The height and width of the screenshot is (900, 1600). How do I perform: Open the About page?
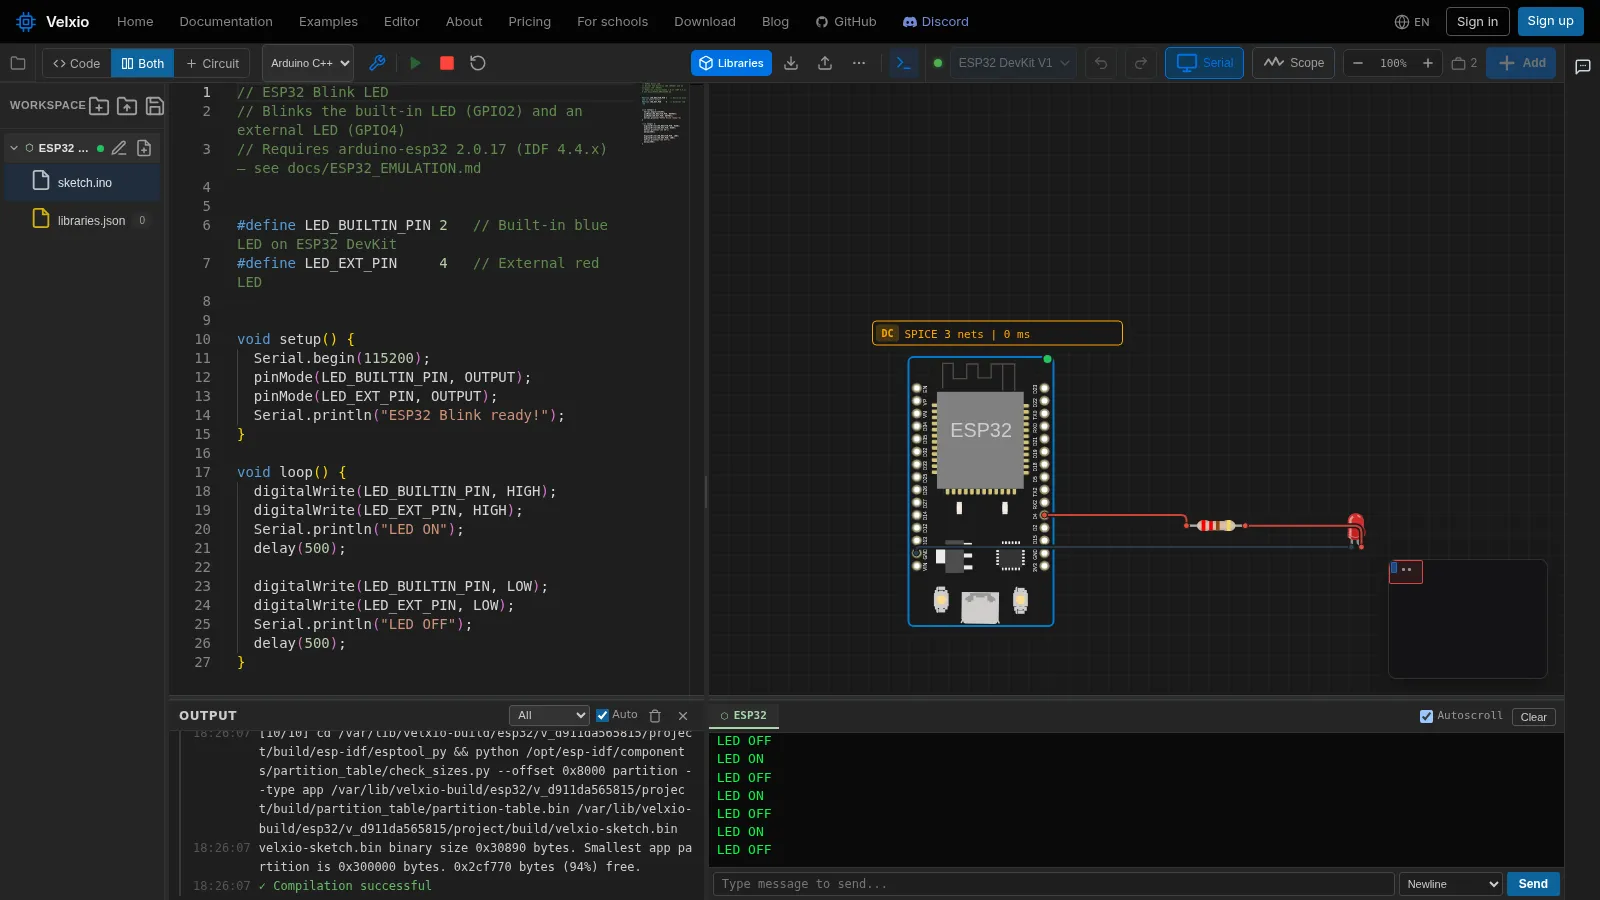click(x=464, y=21)
